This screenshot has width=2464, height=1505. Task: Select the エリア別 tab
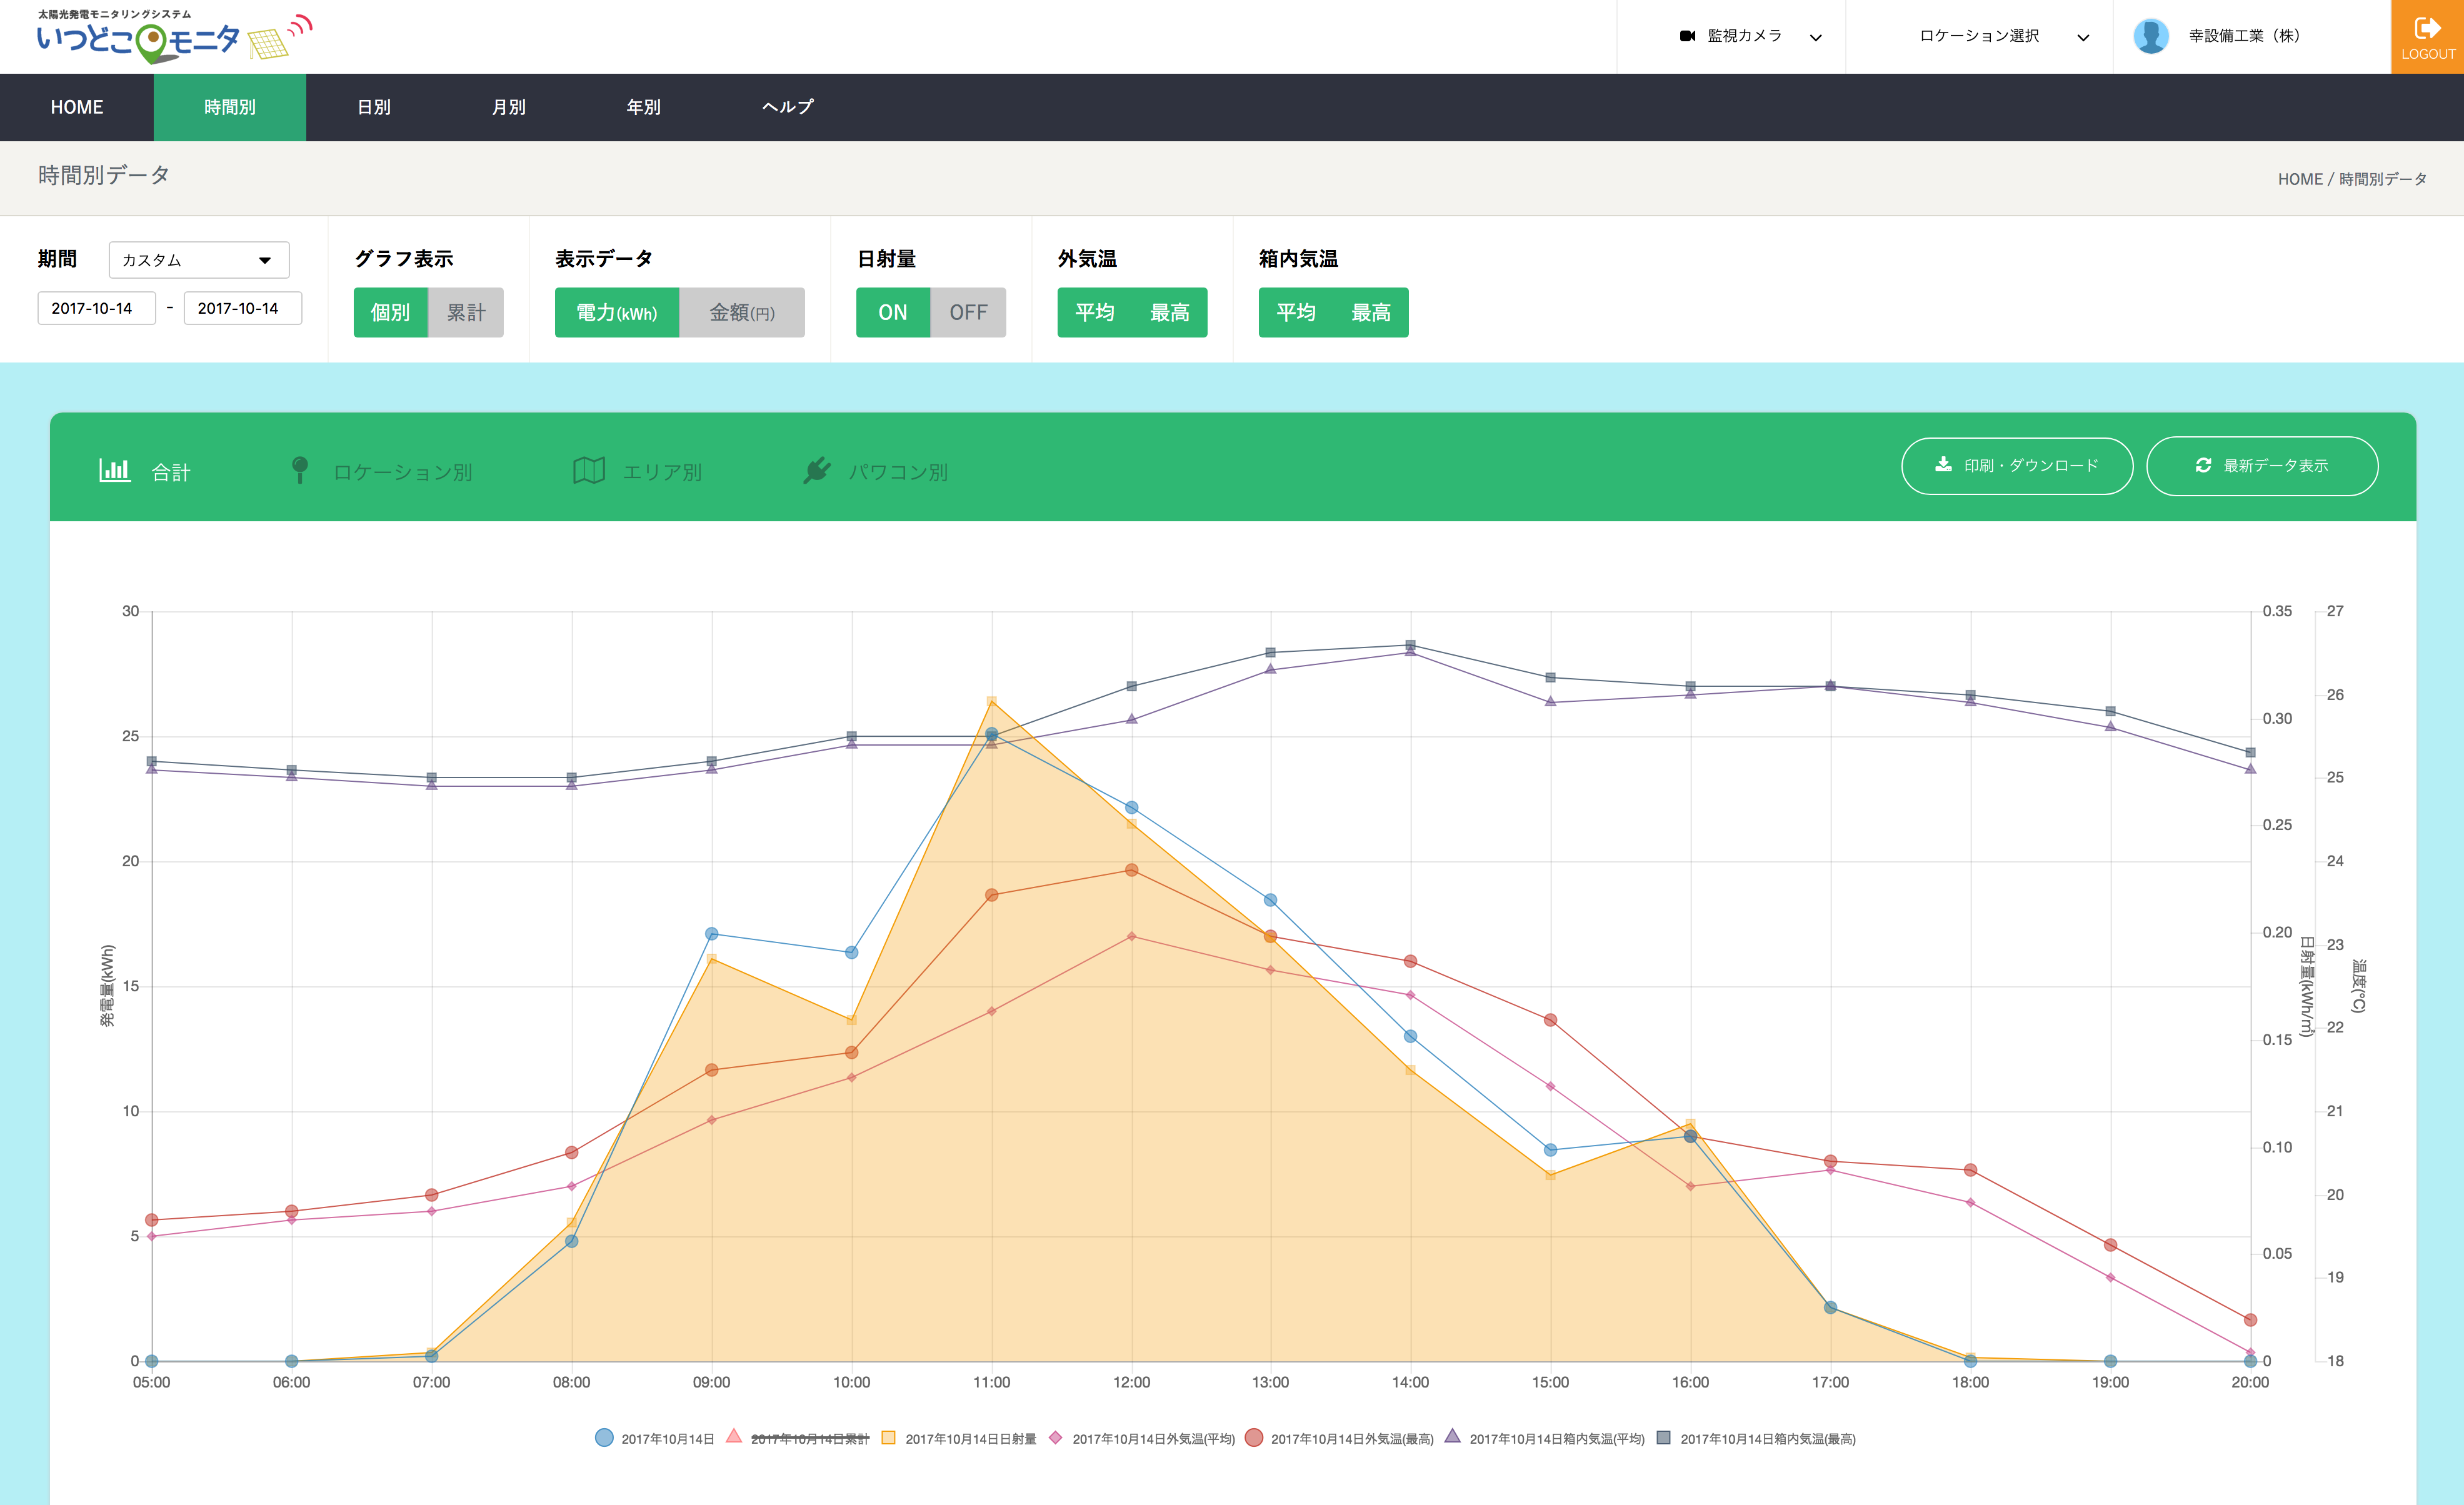(638, 471)
